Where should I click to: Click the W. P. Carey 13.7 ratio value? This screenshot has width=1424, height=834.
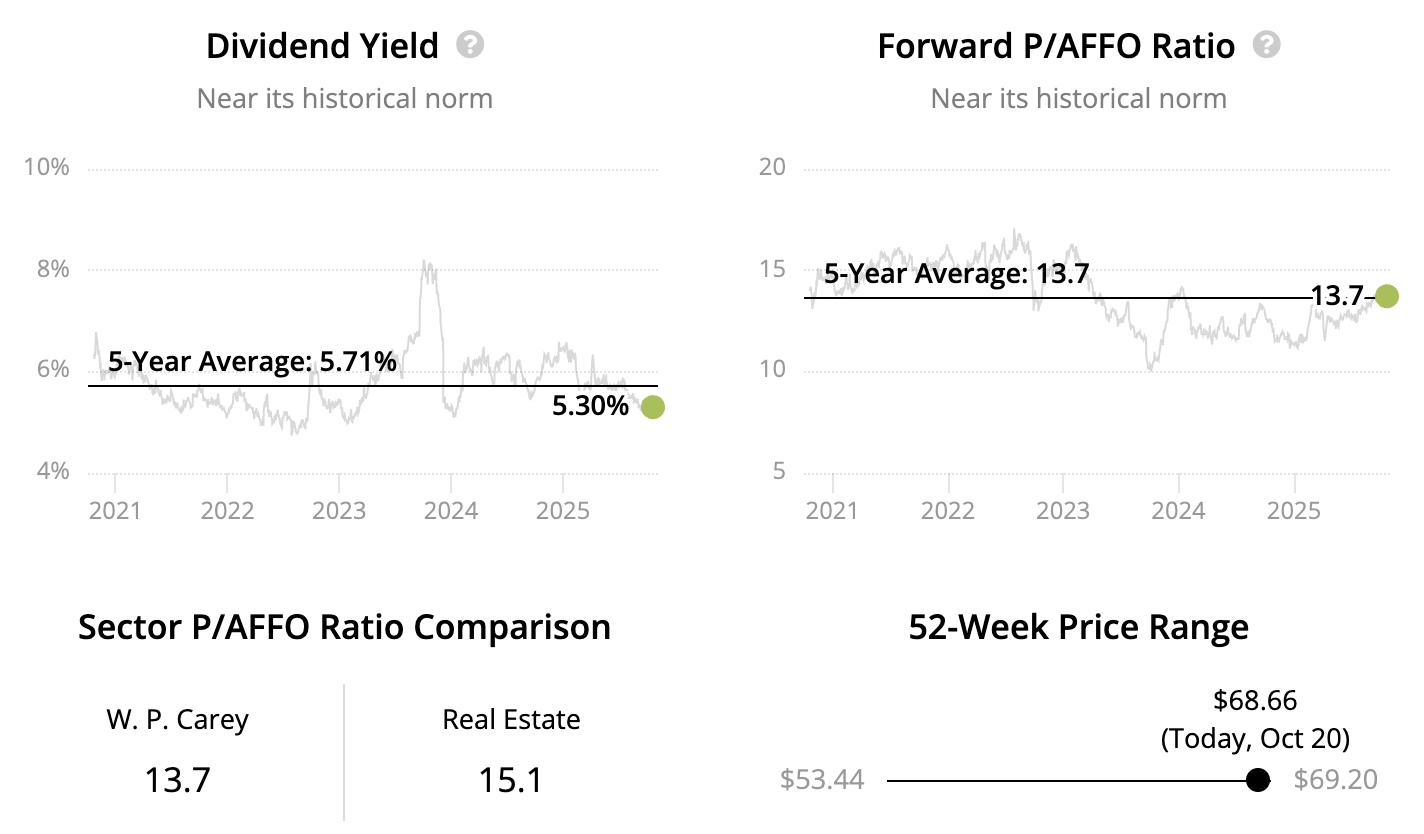(177, 778)
